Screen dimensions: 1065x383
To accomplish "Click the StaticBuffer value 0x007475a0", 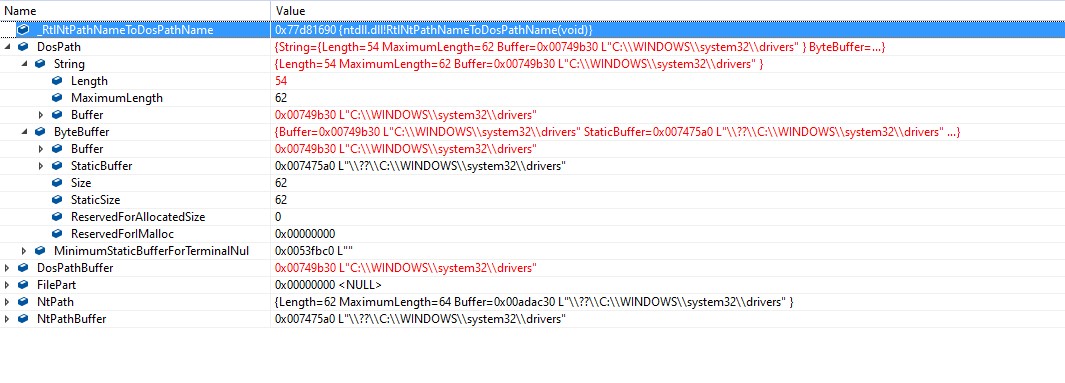I will [420, 166].
